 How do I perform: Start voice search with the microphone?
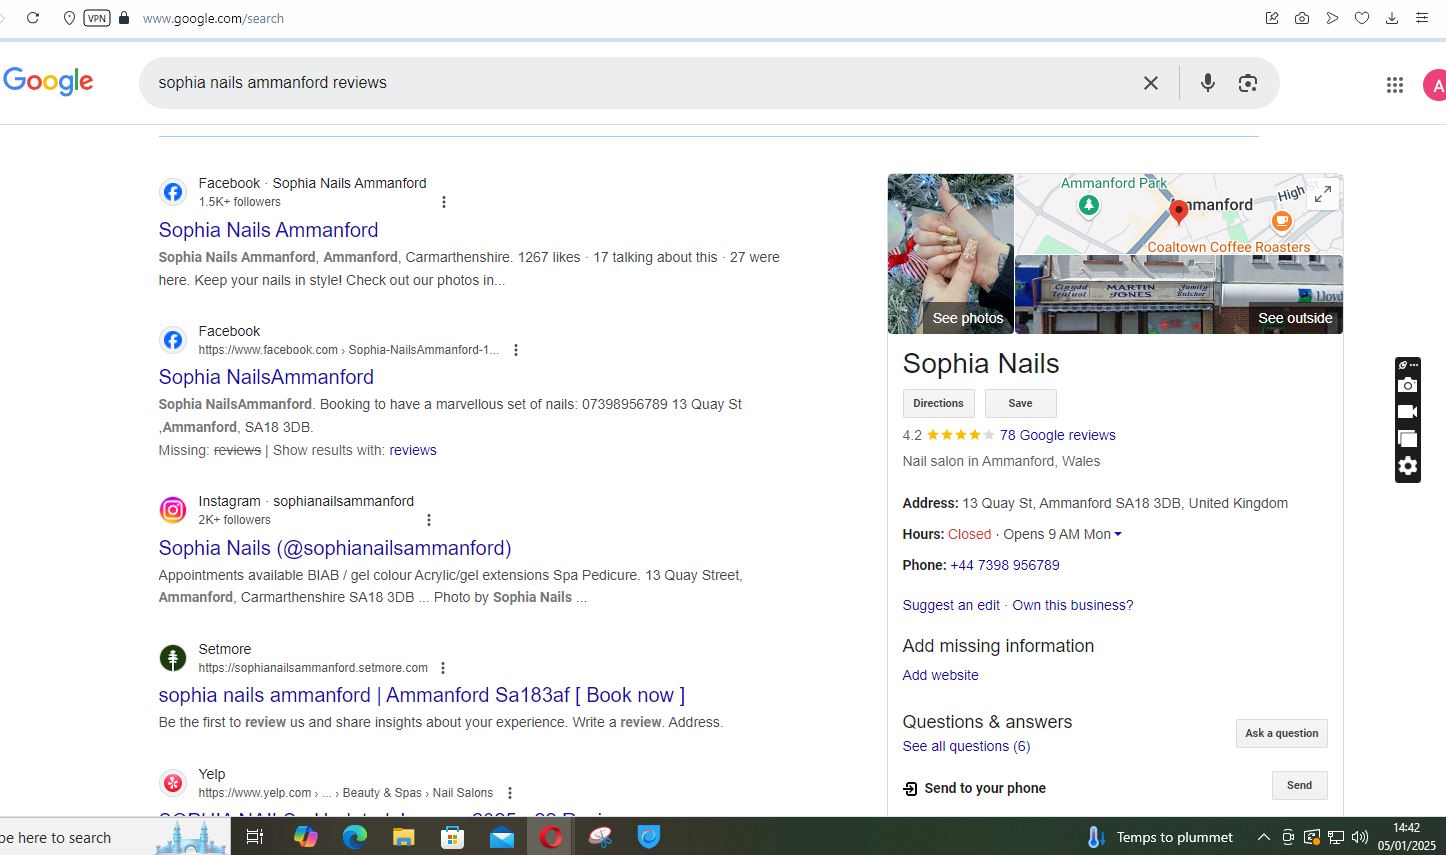point(1208,83)
